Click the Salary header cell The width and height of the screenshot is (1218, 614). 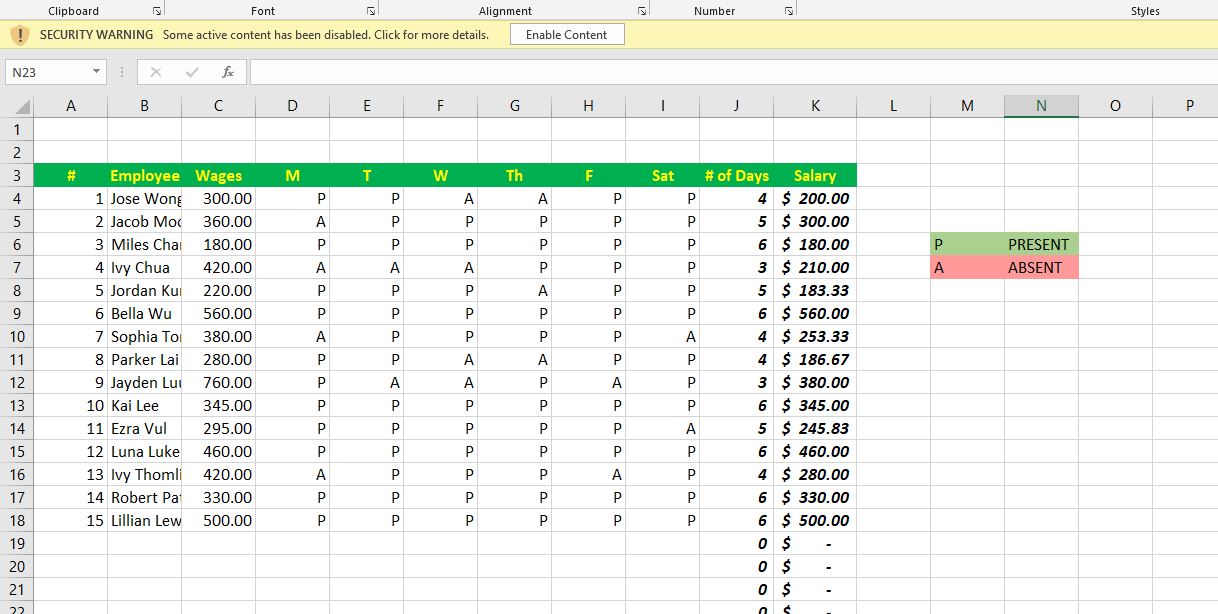[x=815, y=176]
